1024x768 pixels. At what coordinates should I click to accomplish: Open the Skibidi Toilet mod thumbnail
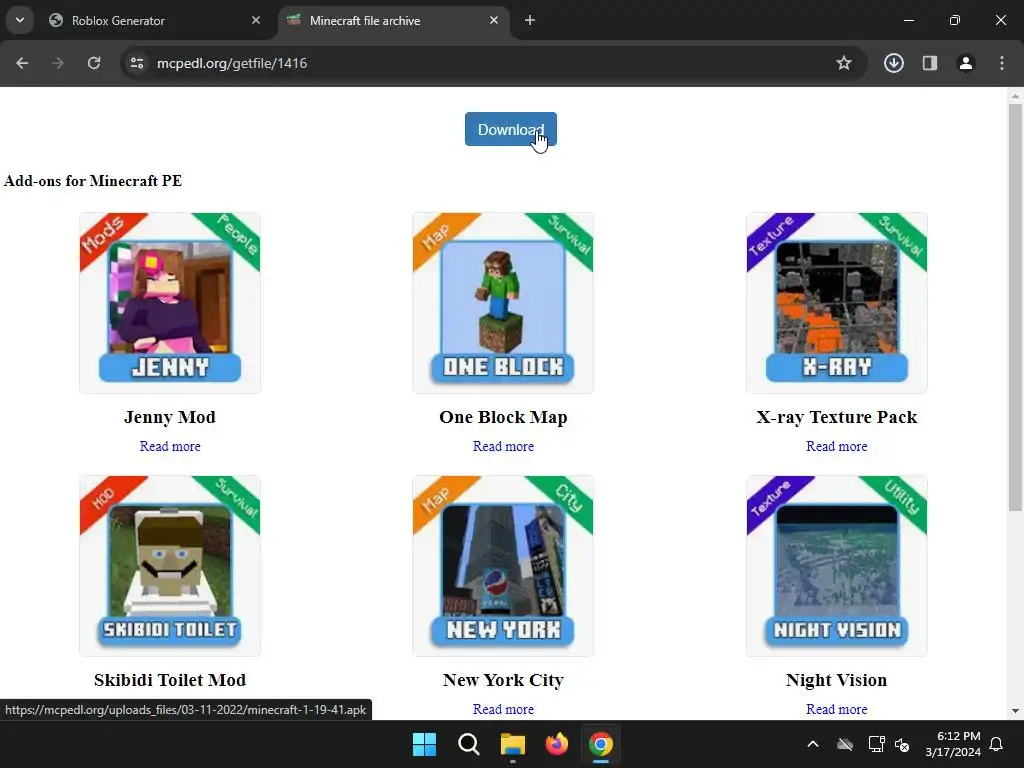coord(170,566)
